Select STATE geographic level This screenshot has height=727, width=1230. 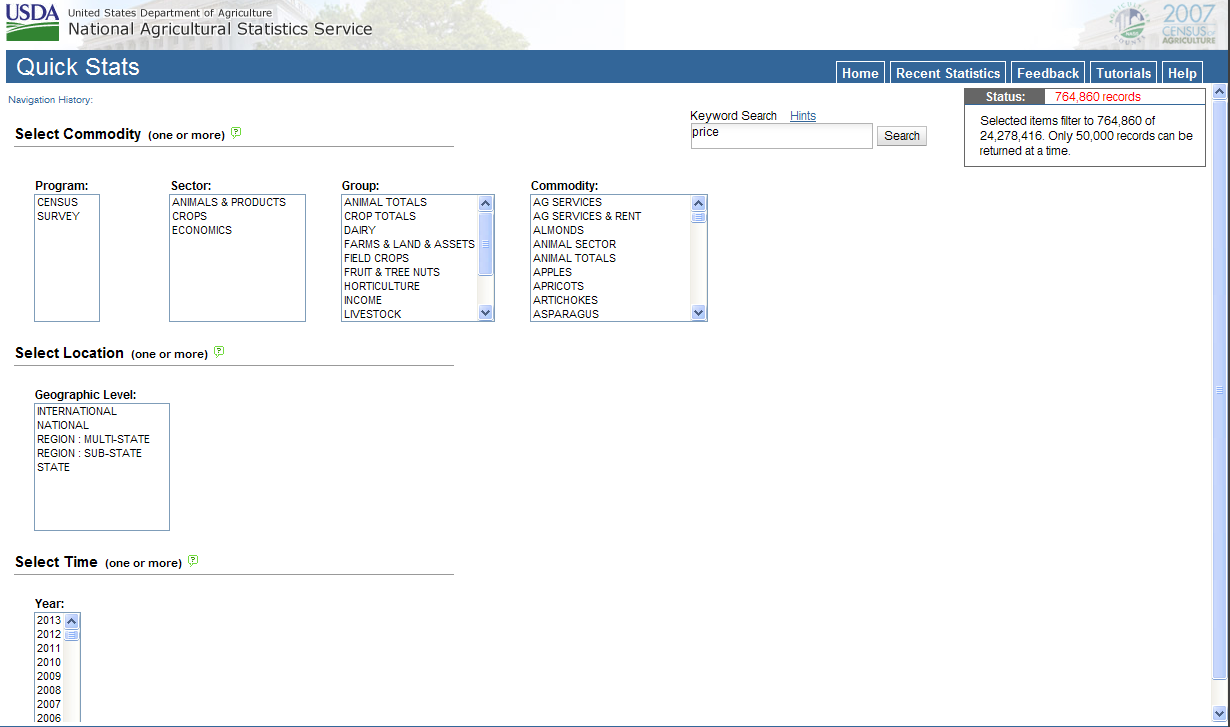point(102,467)
